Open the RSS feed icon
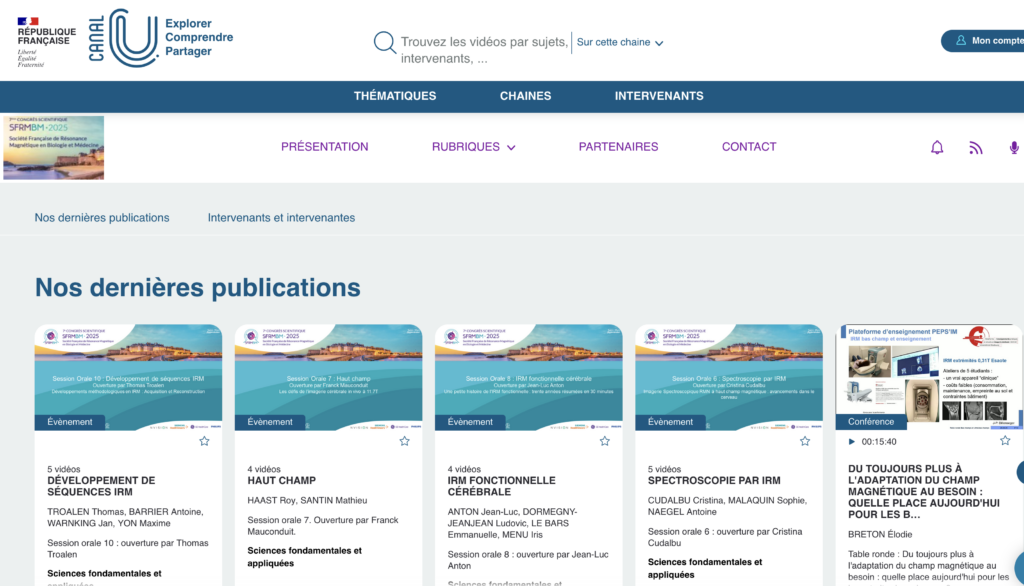 pyautogui.click(x=976, y=147)
